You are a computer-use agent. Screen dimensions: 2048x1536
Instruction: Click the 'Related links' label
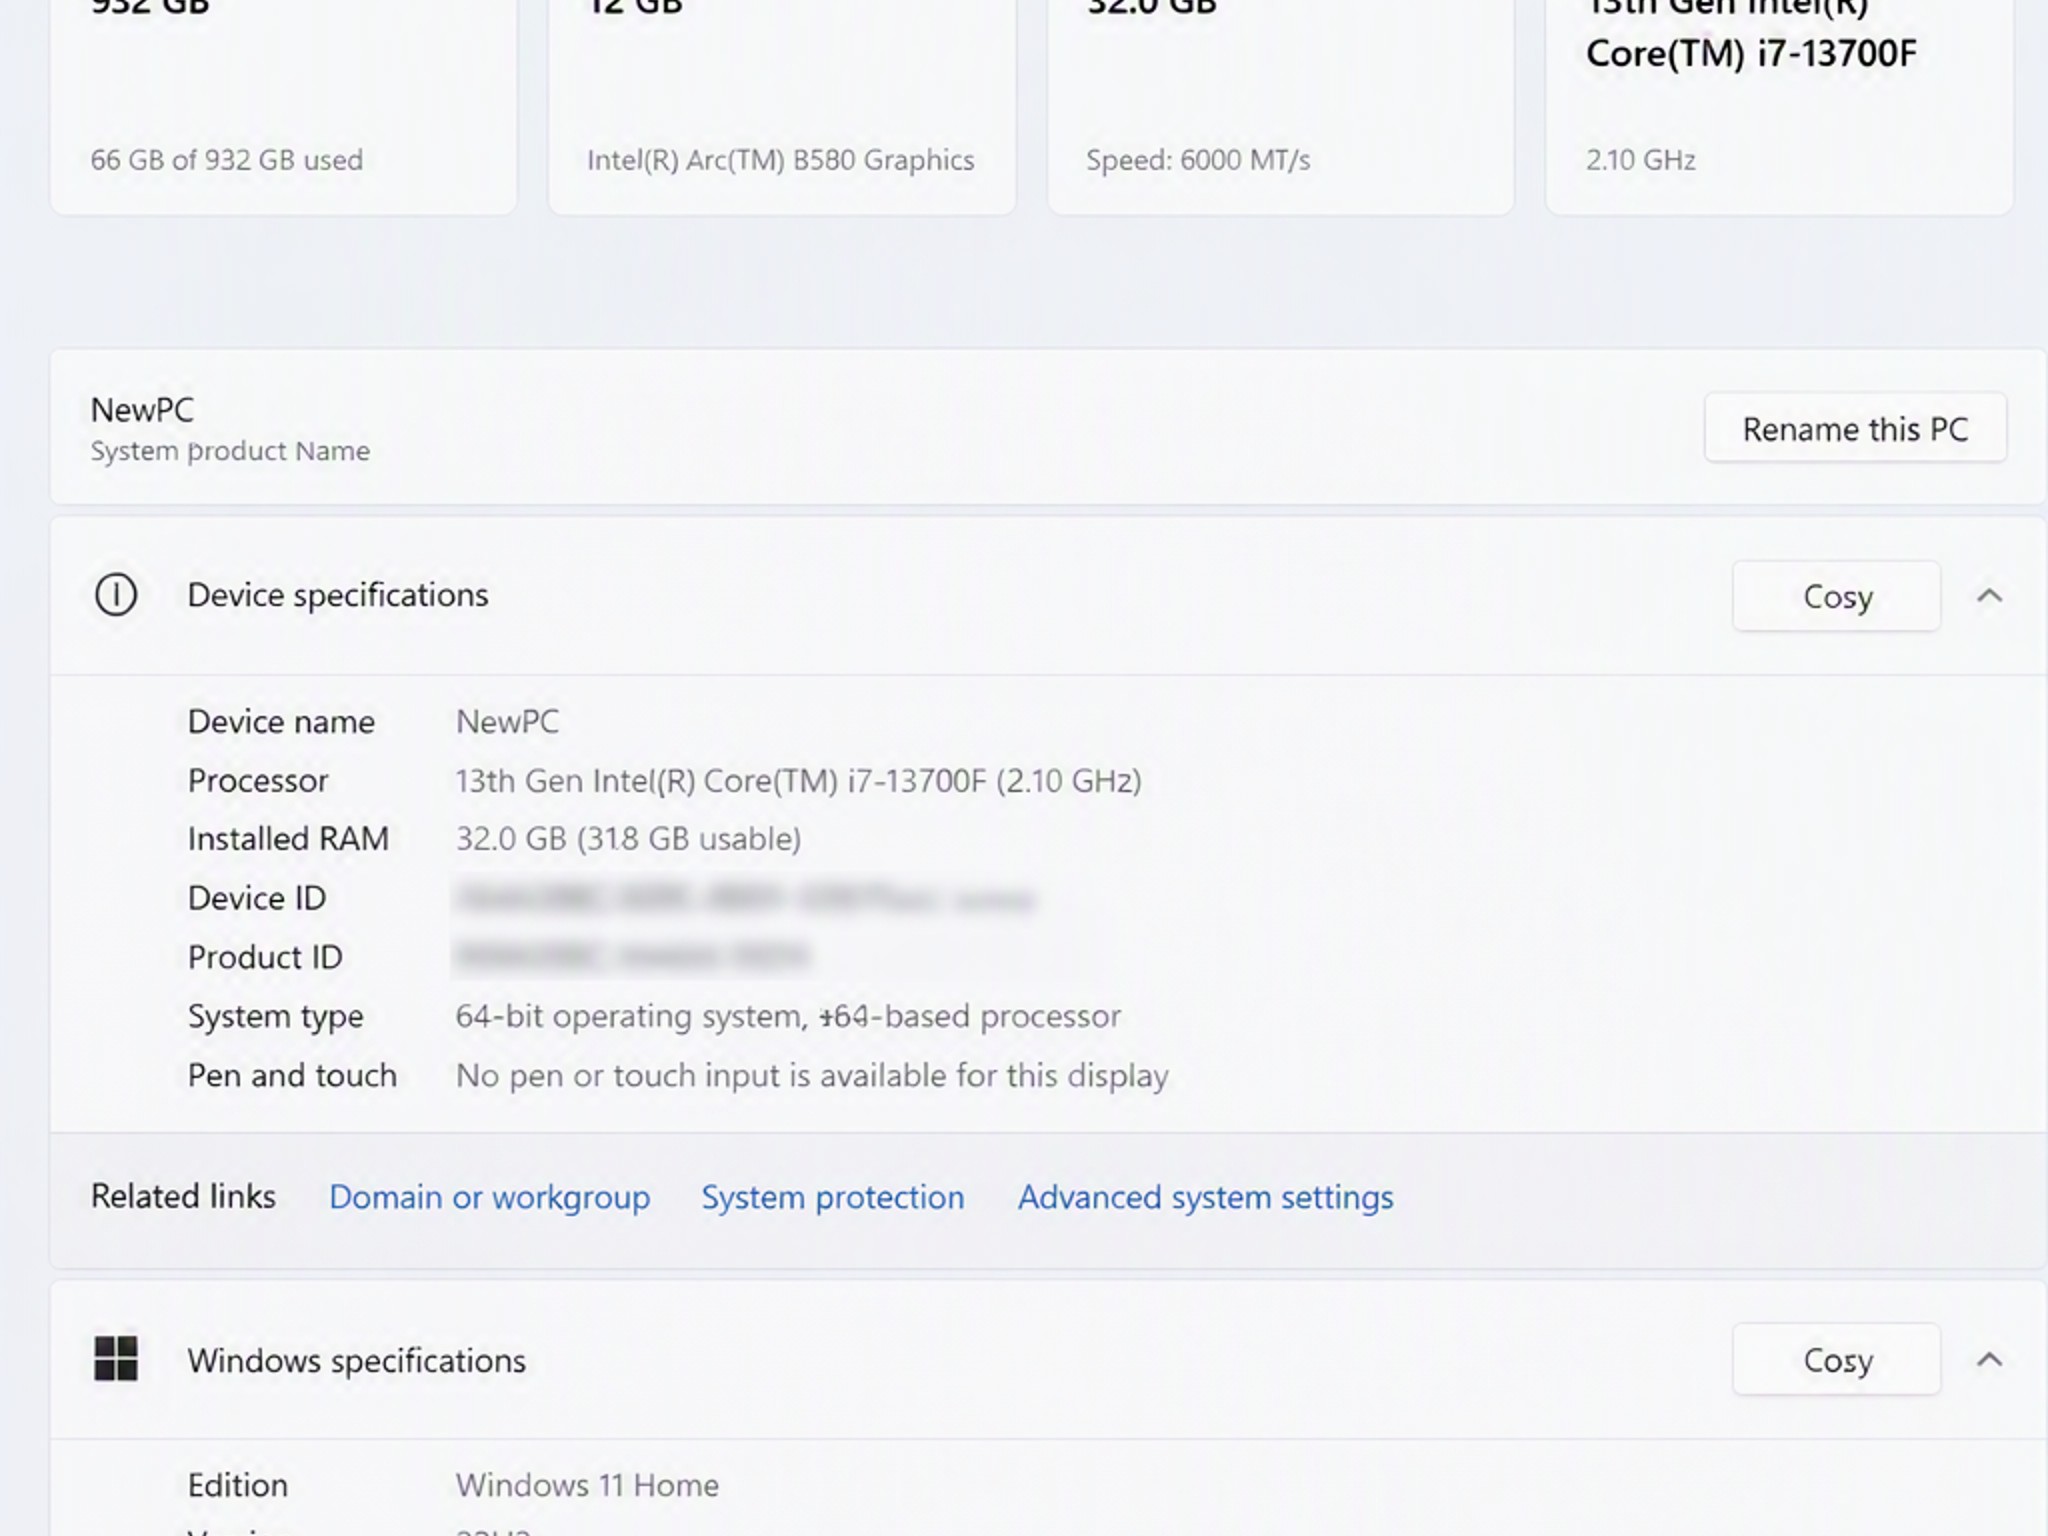183,1196
